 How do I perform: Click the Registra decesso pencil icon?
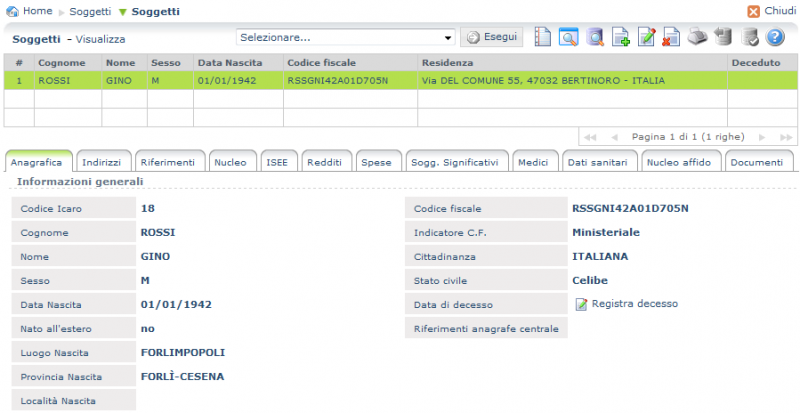[x=581, y=304]
